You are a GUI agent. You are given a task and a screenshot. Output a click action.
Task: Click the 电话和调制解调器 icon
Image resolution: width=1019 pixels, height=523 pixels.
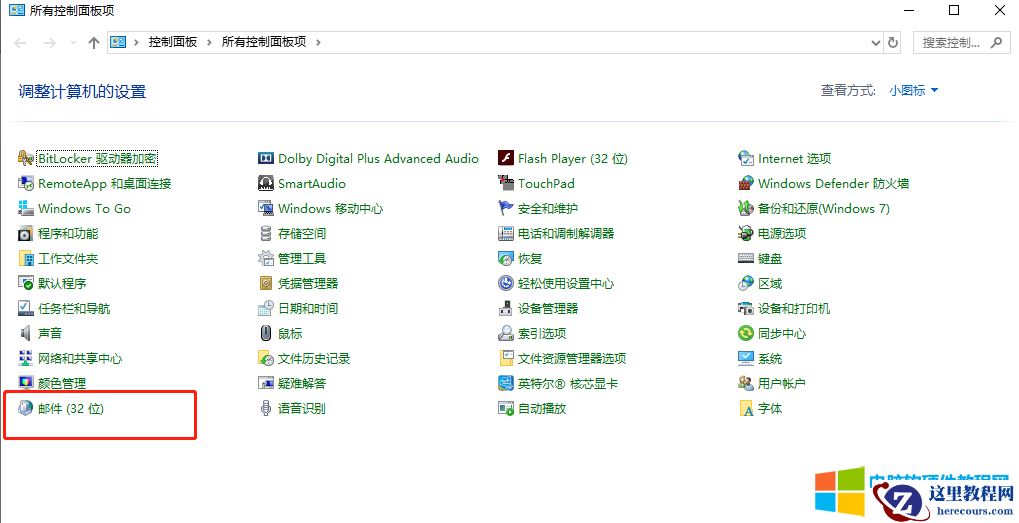point(506,233)
